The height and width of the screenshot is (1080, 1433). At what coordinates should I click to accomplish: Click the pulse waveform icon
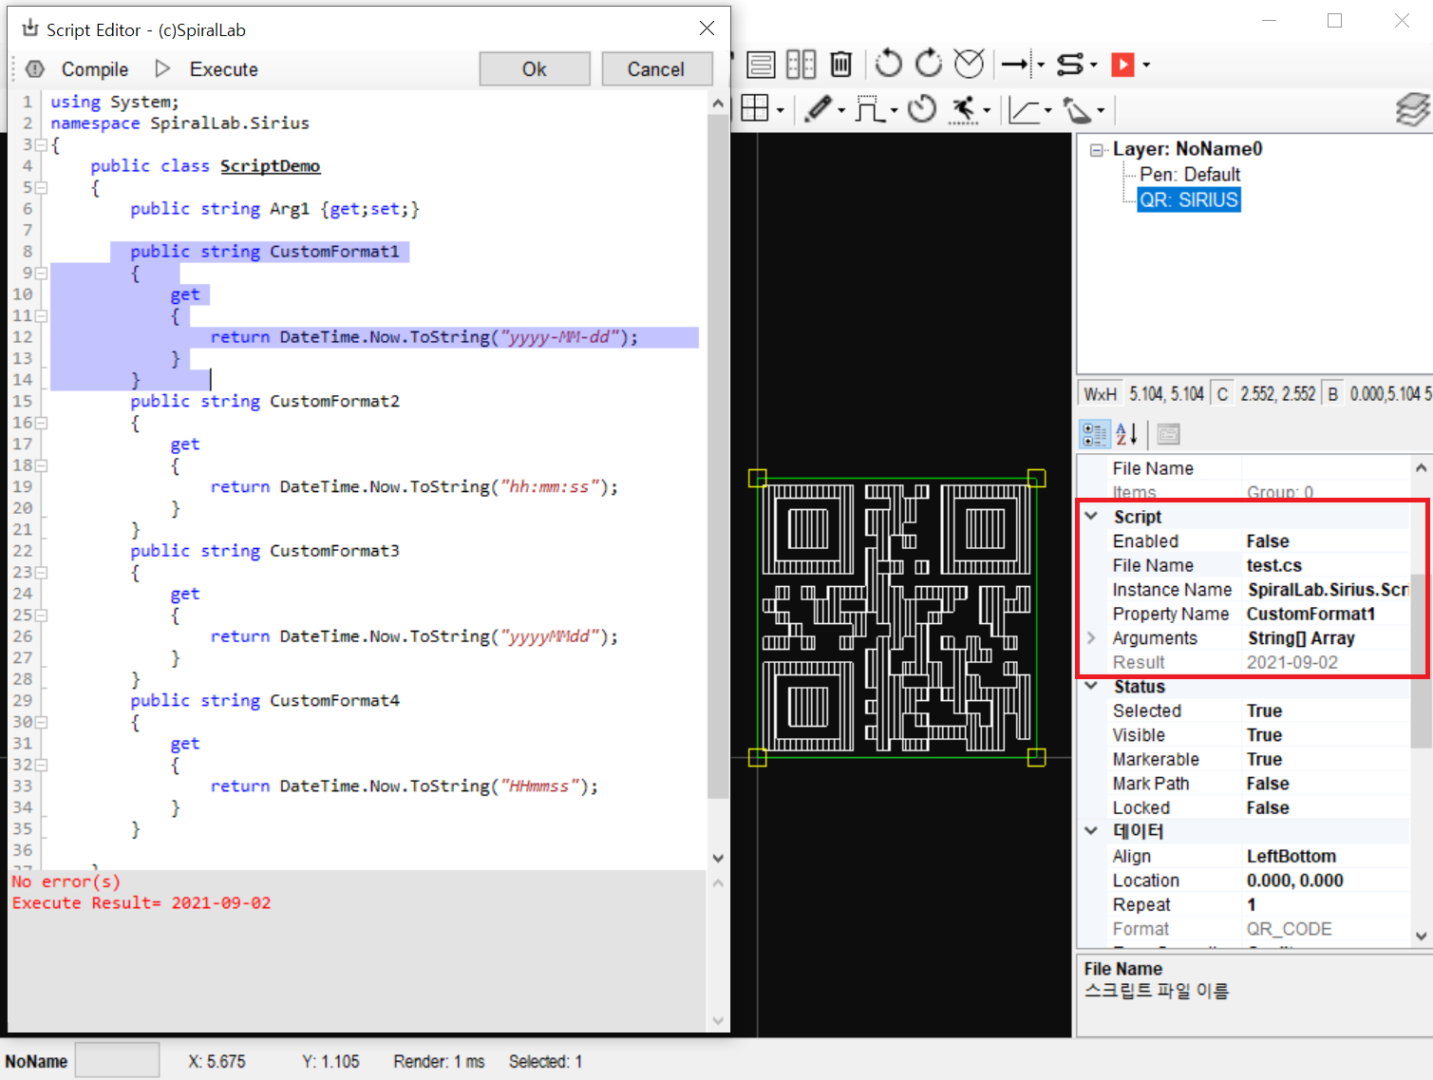click(x=870, y=108)
